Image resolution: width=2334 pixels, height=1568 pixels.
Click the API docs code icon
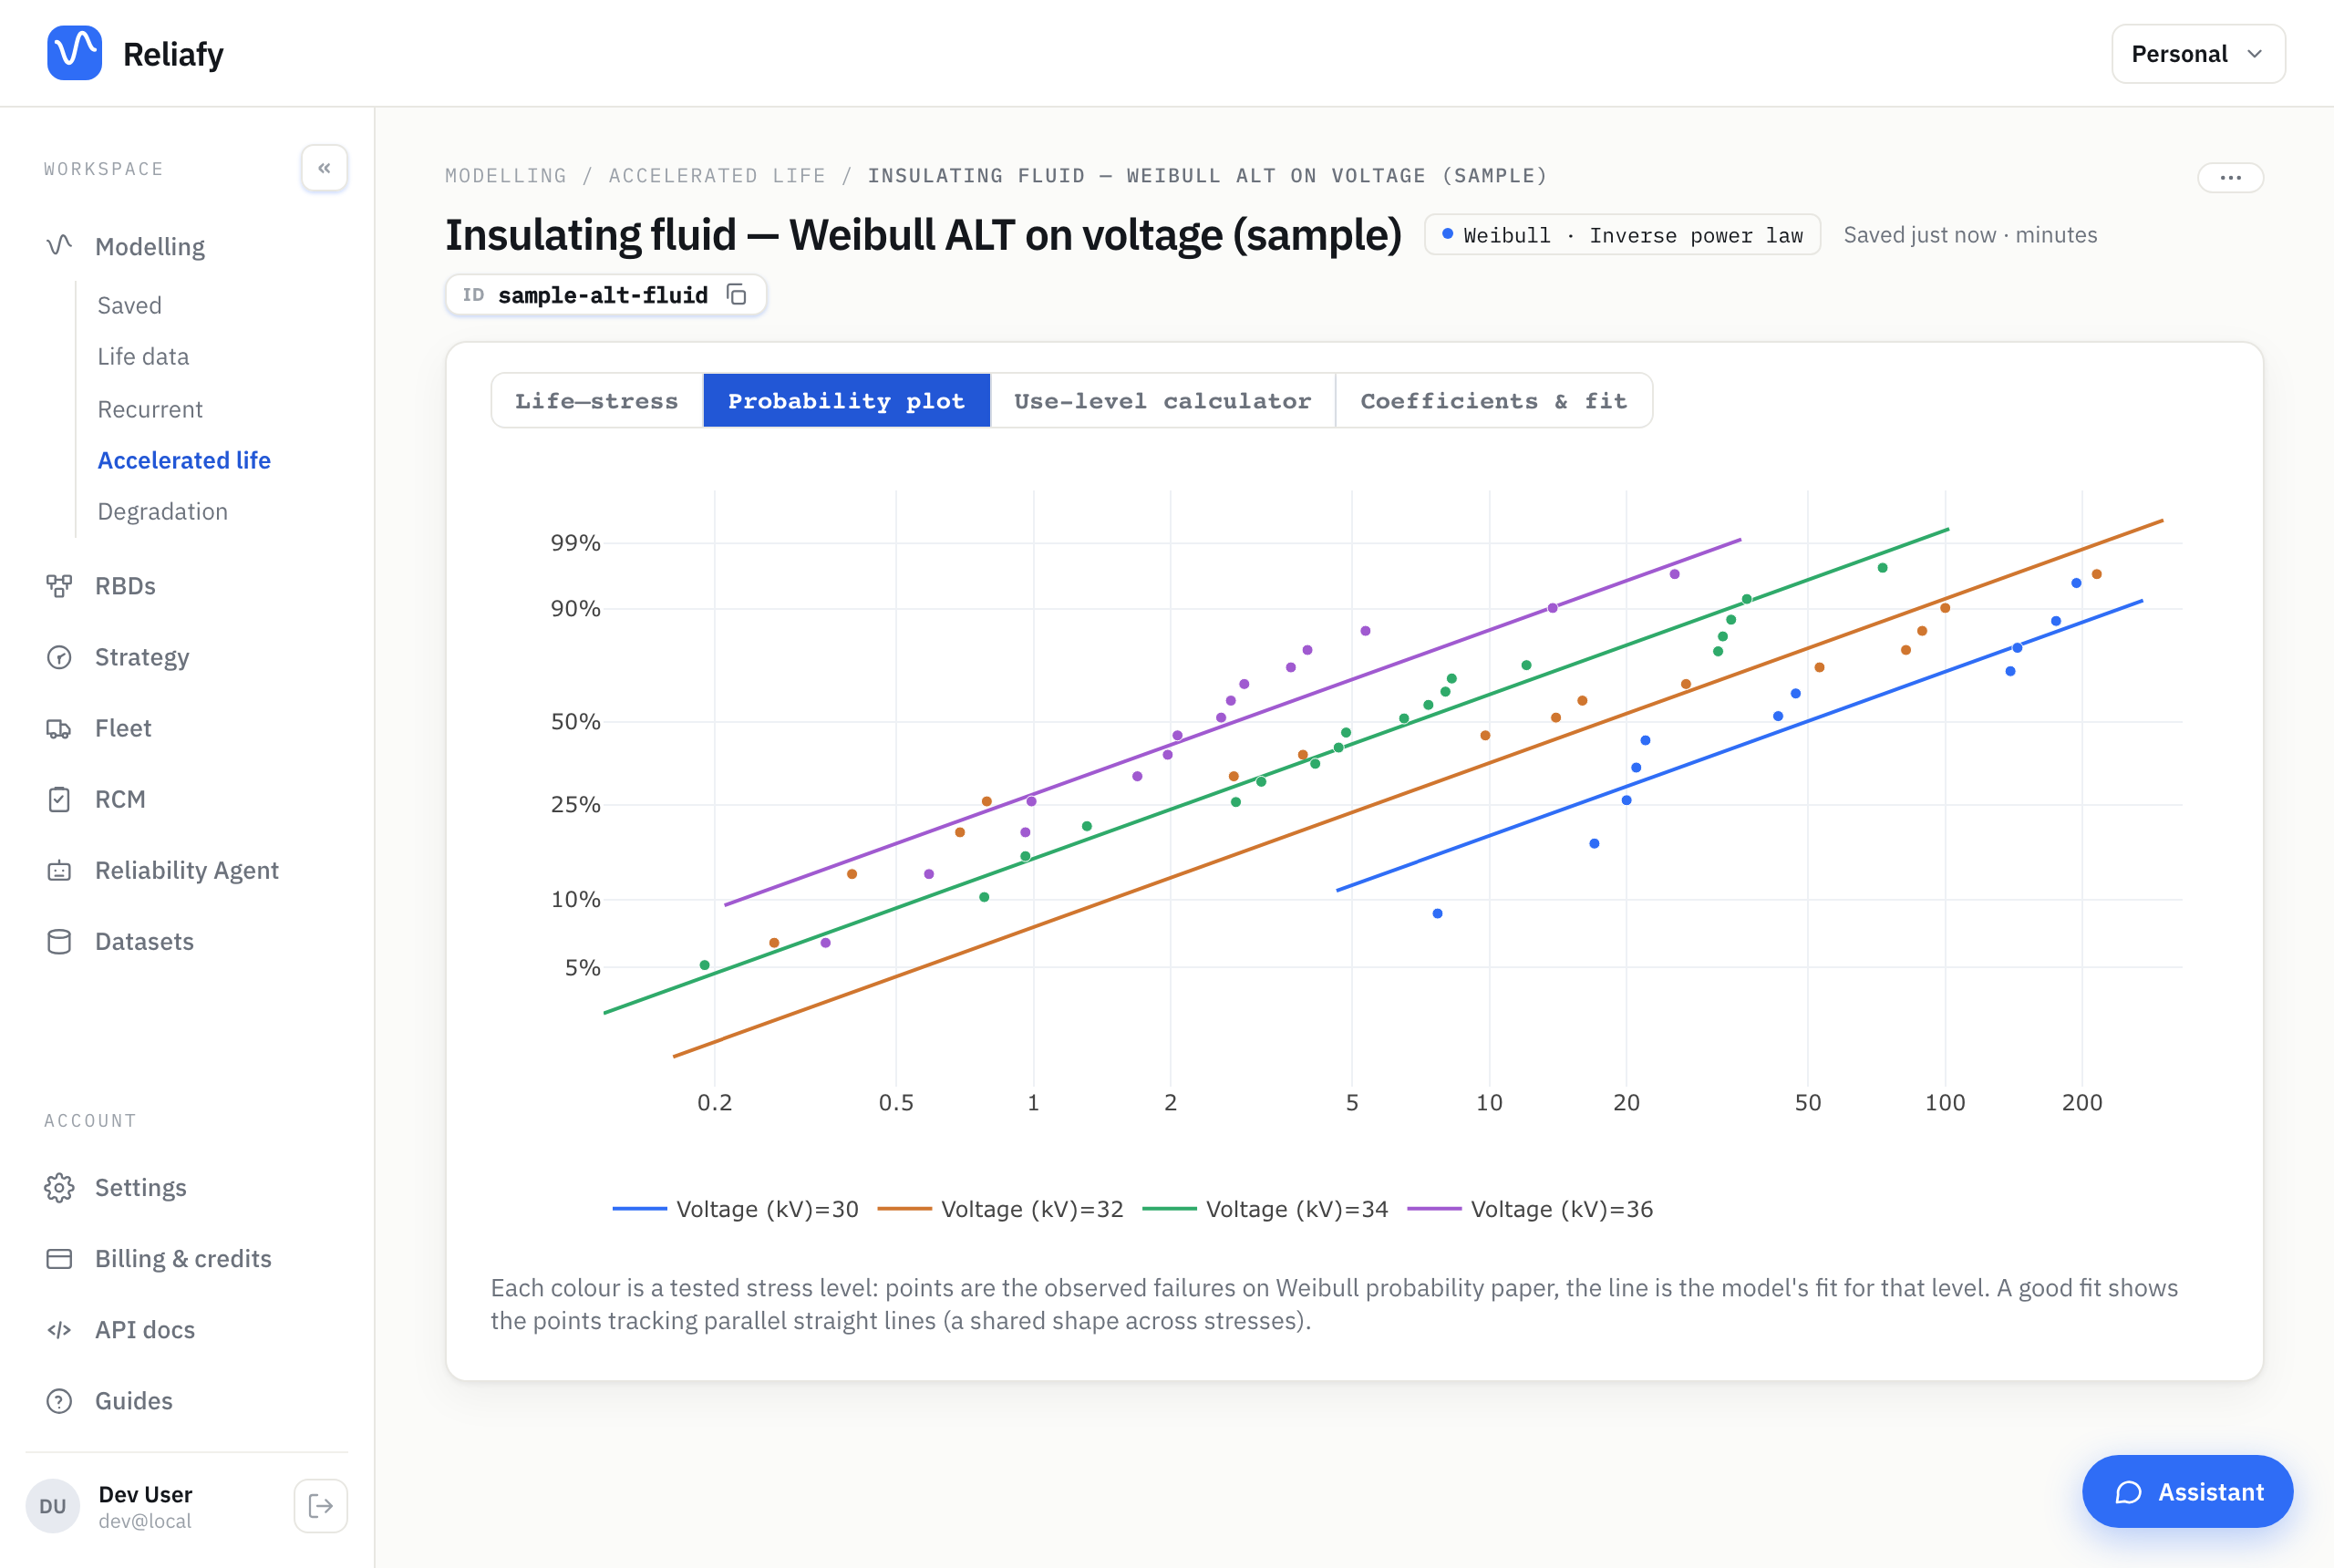(59, 1329)
